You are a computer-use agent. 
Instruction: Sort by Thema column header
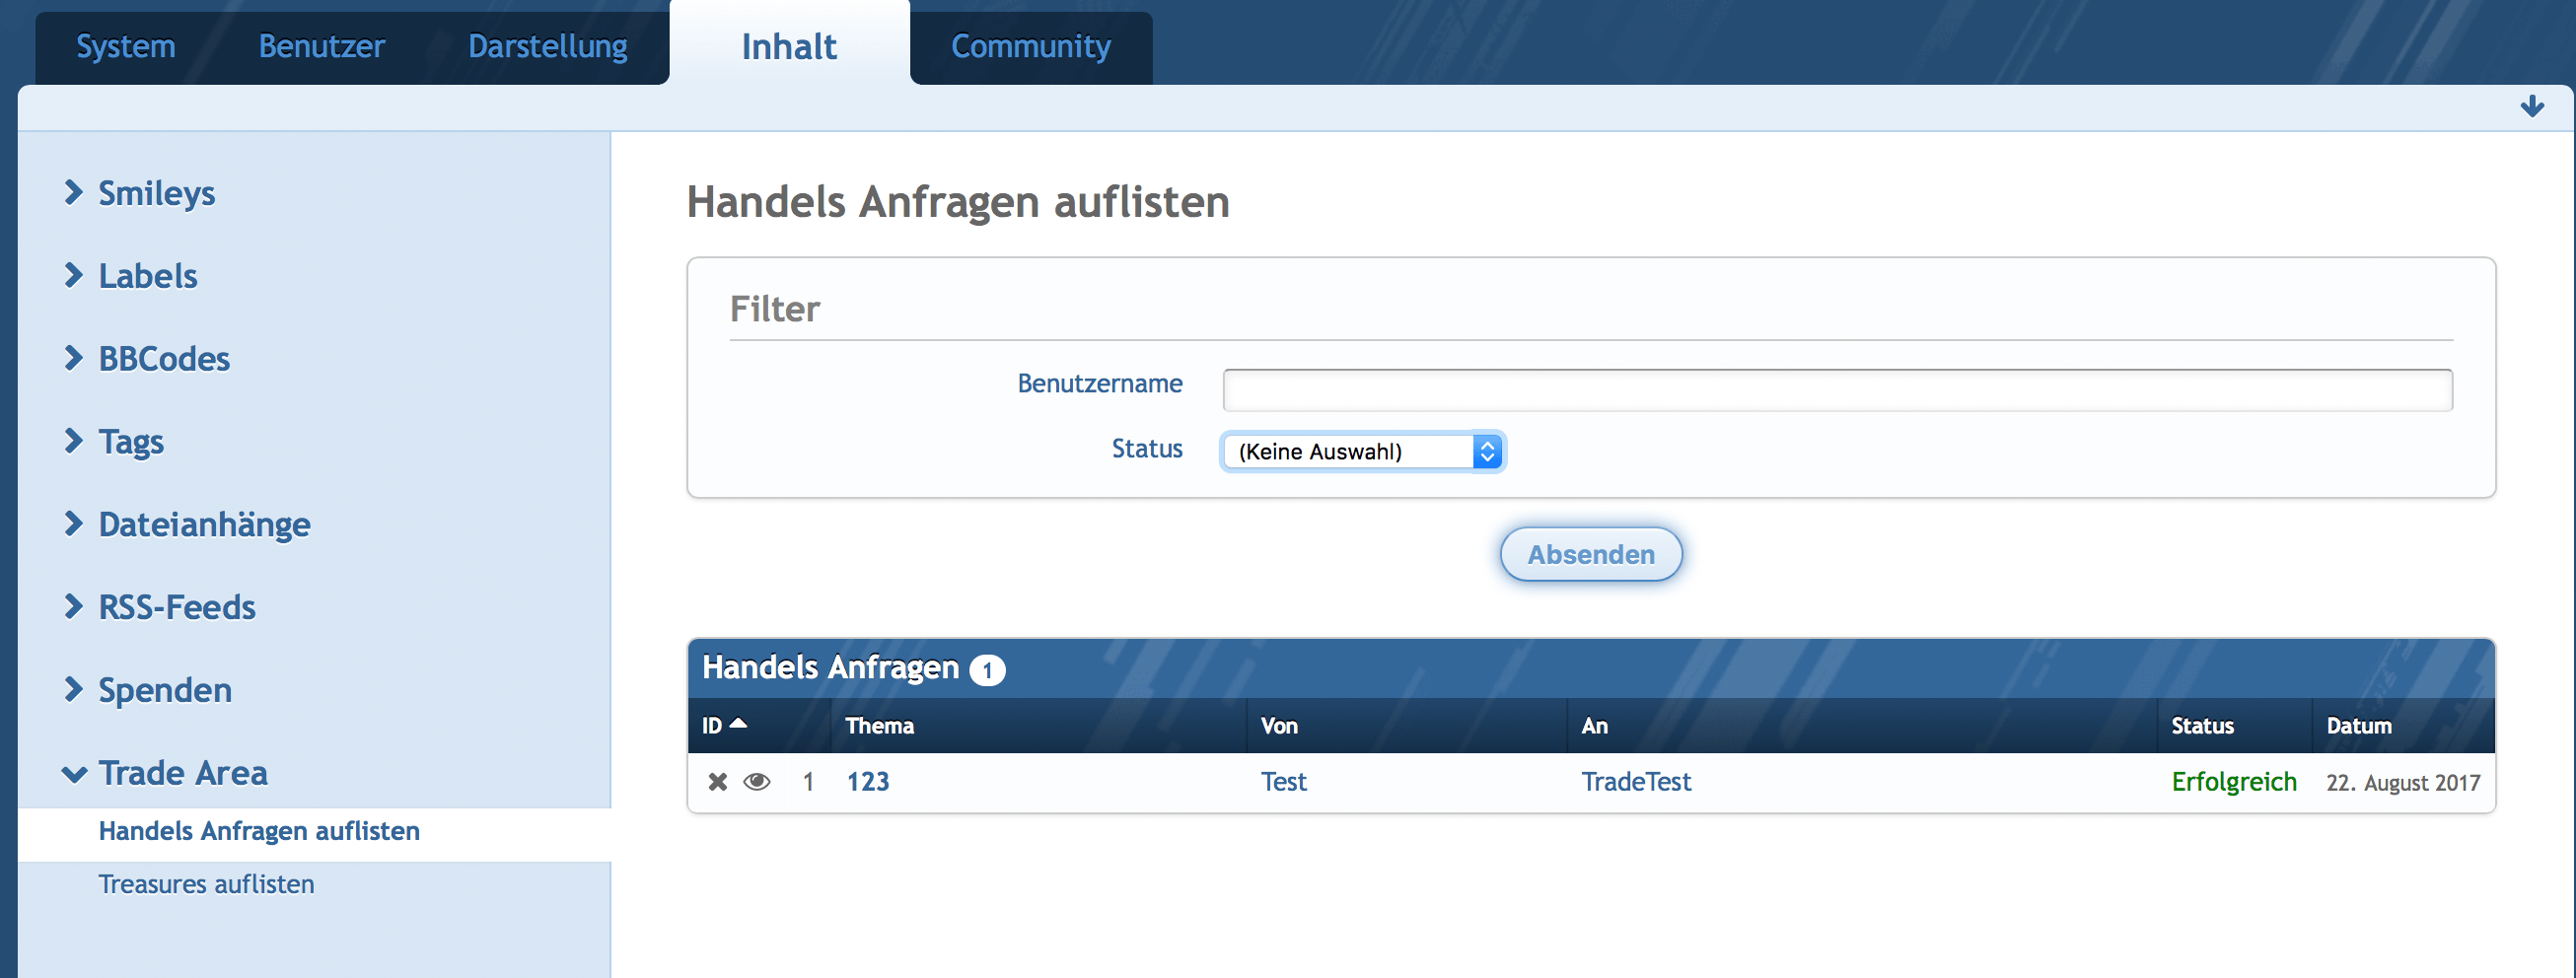click(879, 726)
